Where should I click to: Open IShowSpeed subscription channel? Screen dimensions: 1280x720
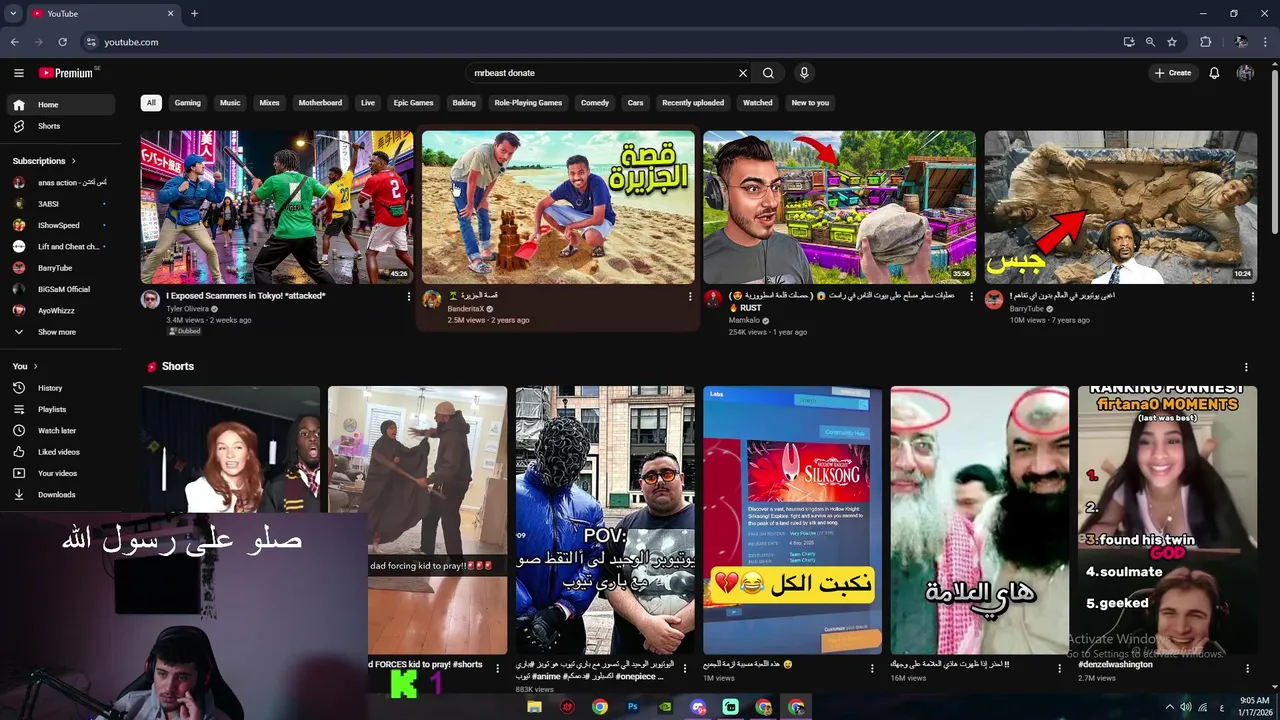[61, 225]
